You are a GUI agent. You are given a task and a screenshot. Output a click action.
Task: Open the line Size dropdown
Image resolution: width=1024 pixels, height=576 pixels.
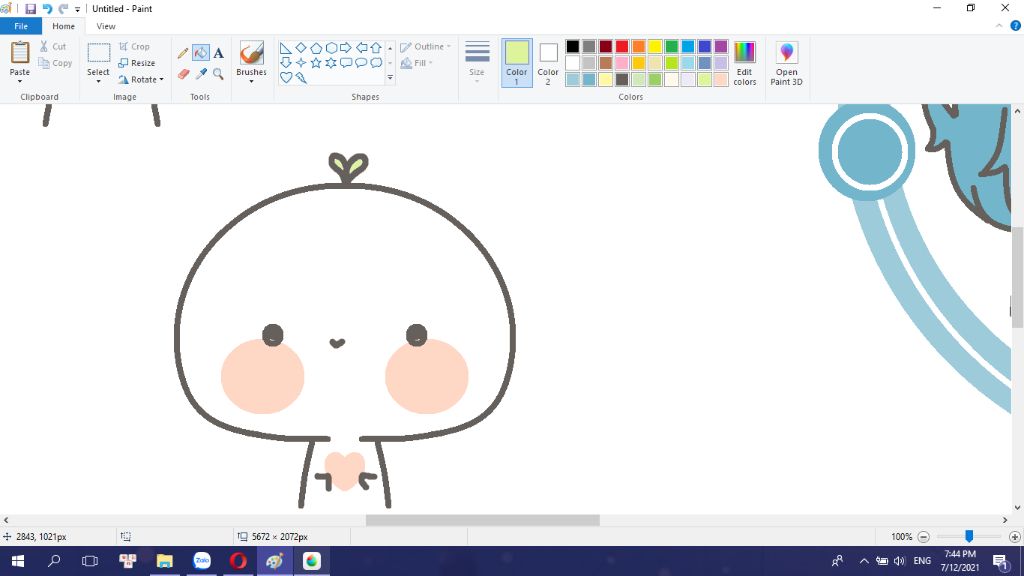click(x=477, y=63)
